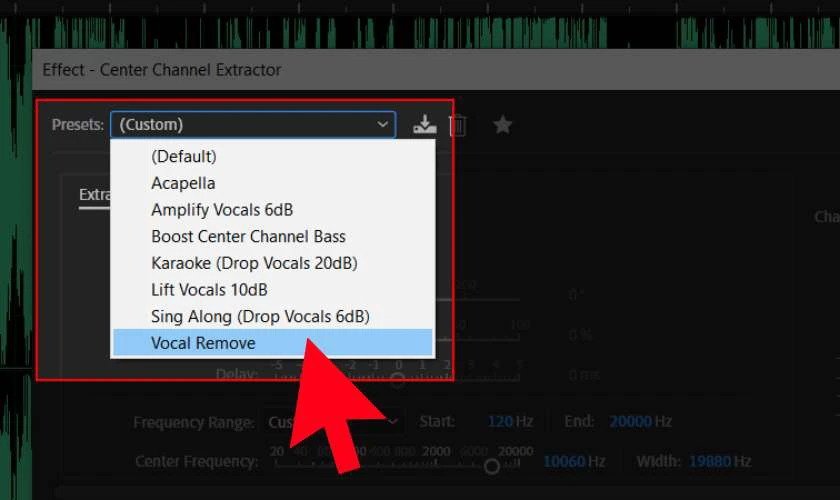Select the (Default) preset

(184, 156)
